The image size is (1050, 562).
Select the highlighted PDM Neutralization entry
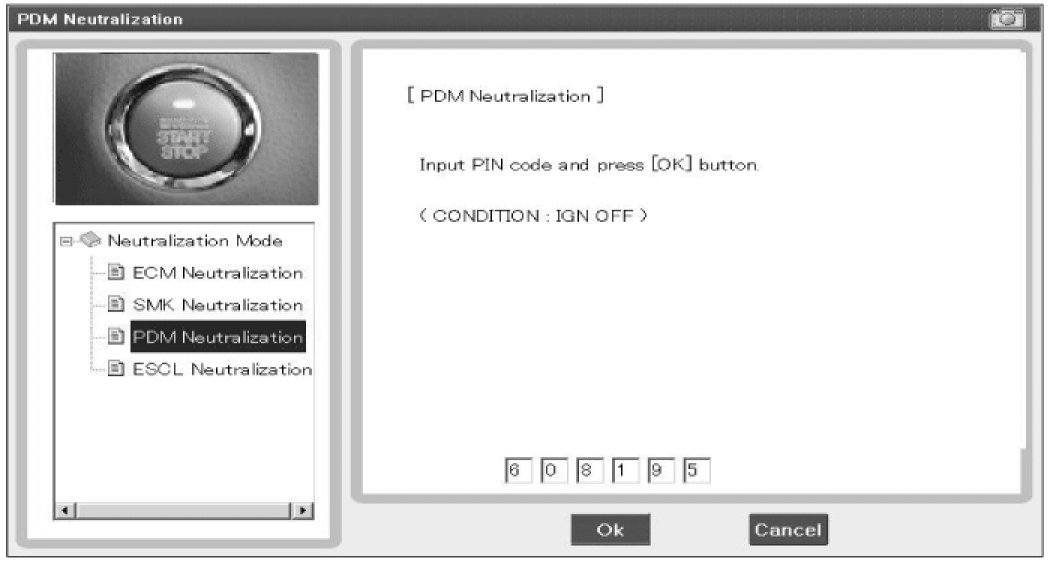click(x=218, y=337)
